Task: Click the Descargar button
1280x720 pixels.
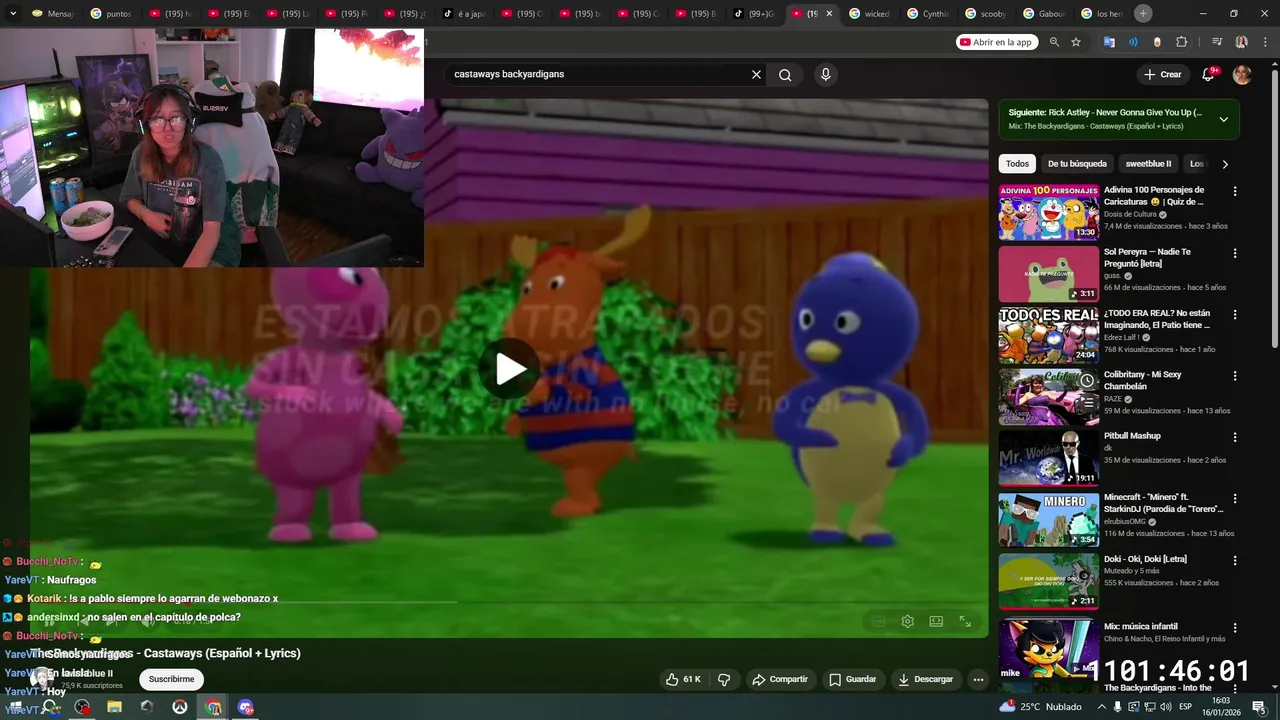Action: 925,679
